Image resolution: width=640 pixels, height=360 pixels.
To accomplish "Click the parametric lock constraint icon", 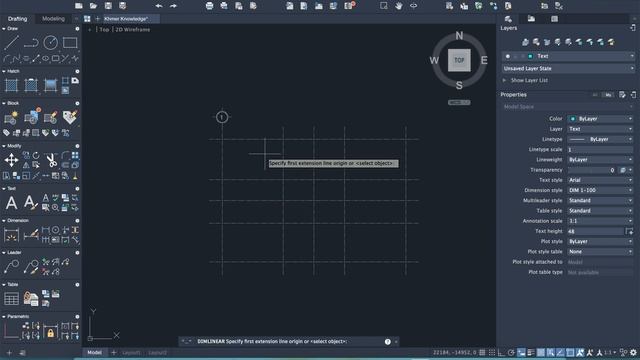I will coord(51,331).
